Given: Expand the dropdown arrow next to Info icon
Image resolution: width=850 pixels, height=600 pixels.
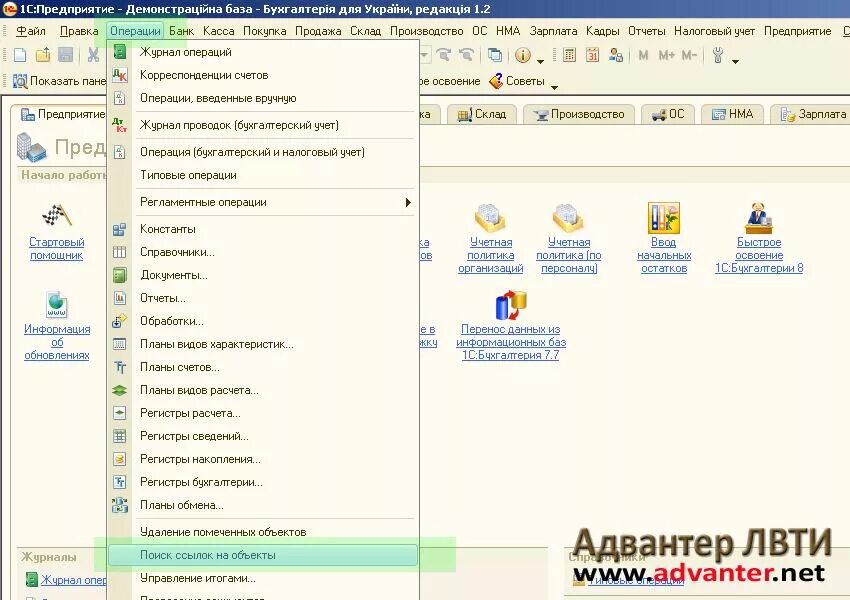Looking at the screenshot, I should pos(540,61).
